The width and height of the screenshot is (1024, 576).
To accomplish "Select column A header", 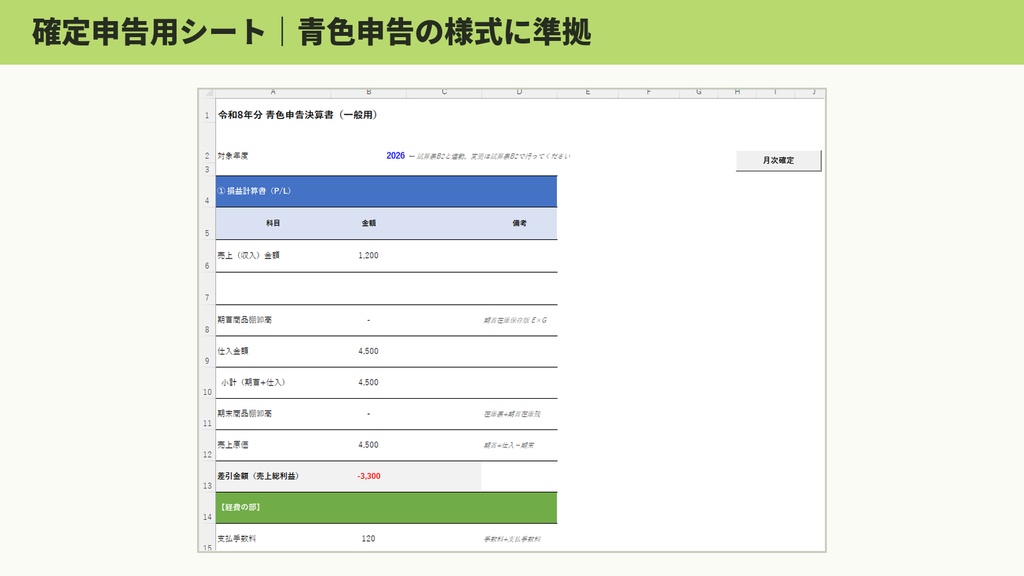I will tap(273, 93).
